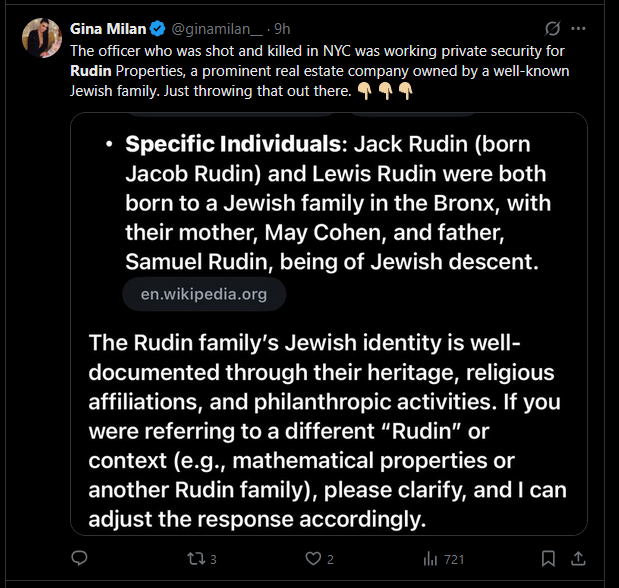Click the repost count number 3
Screen dimensions: 619x588
pos(213,559)
